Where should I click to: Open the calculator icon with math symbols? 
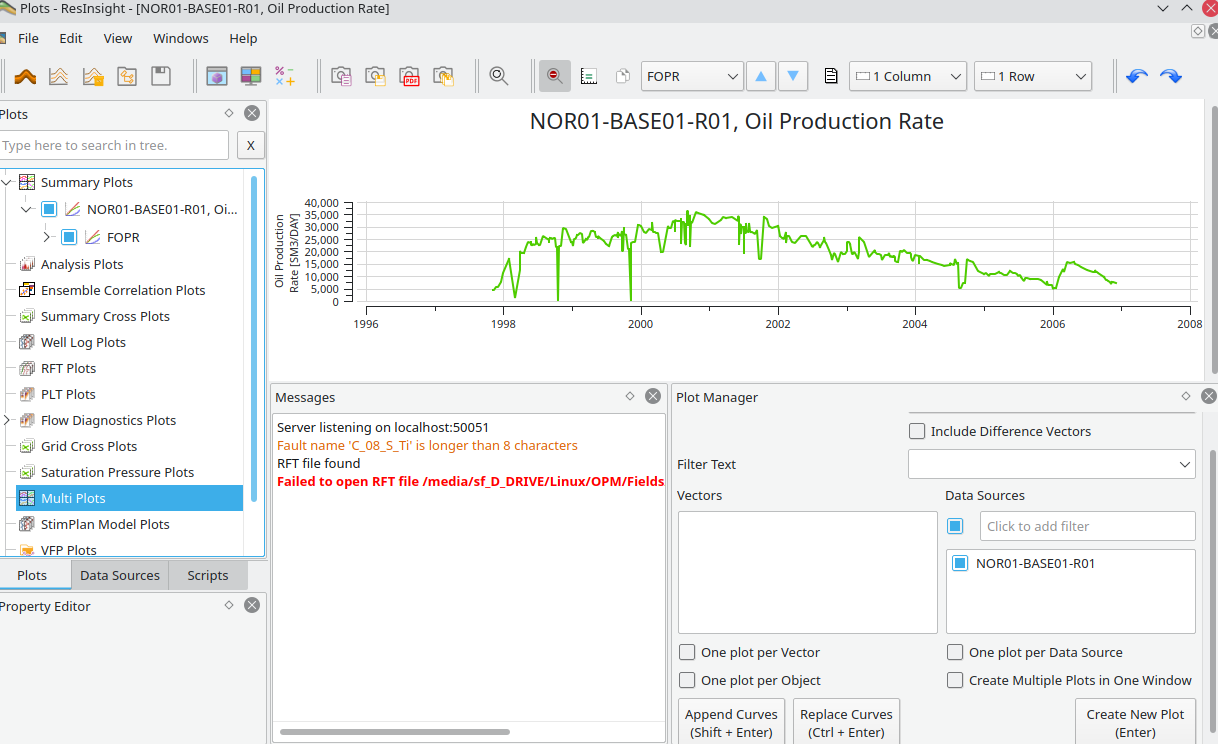pos(284,76)
